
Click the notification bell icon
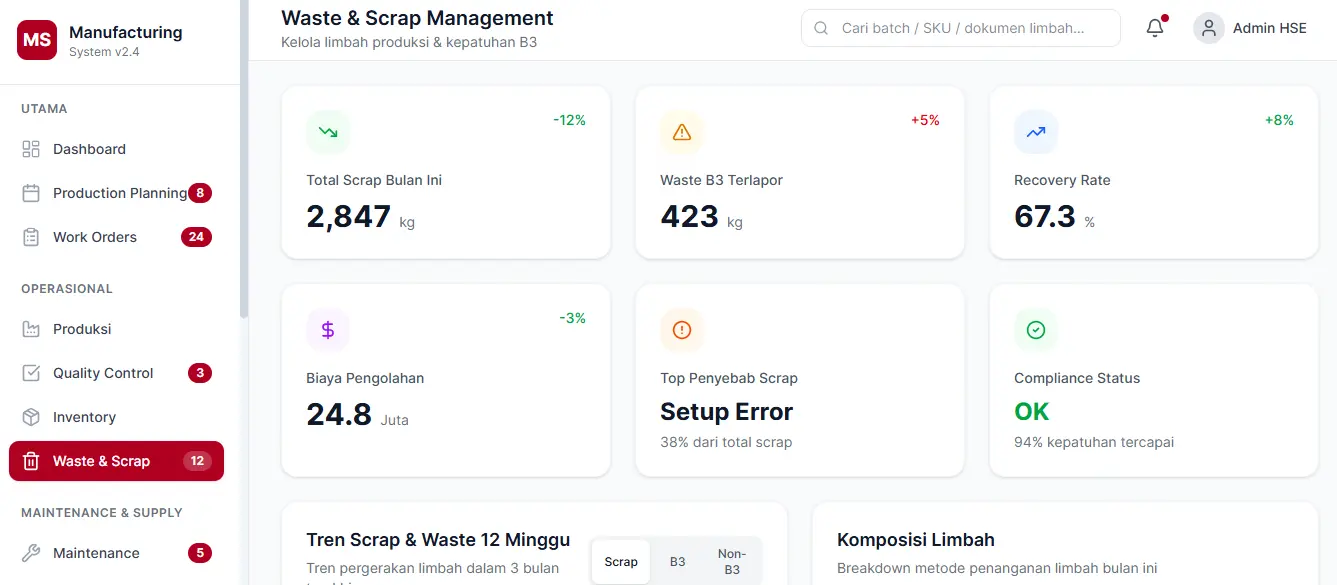tap(1155, 28)
